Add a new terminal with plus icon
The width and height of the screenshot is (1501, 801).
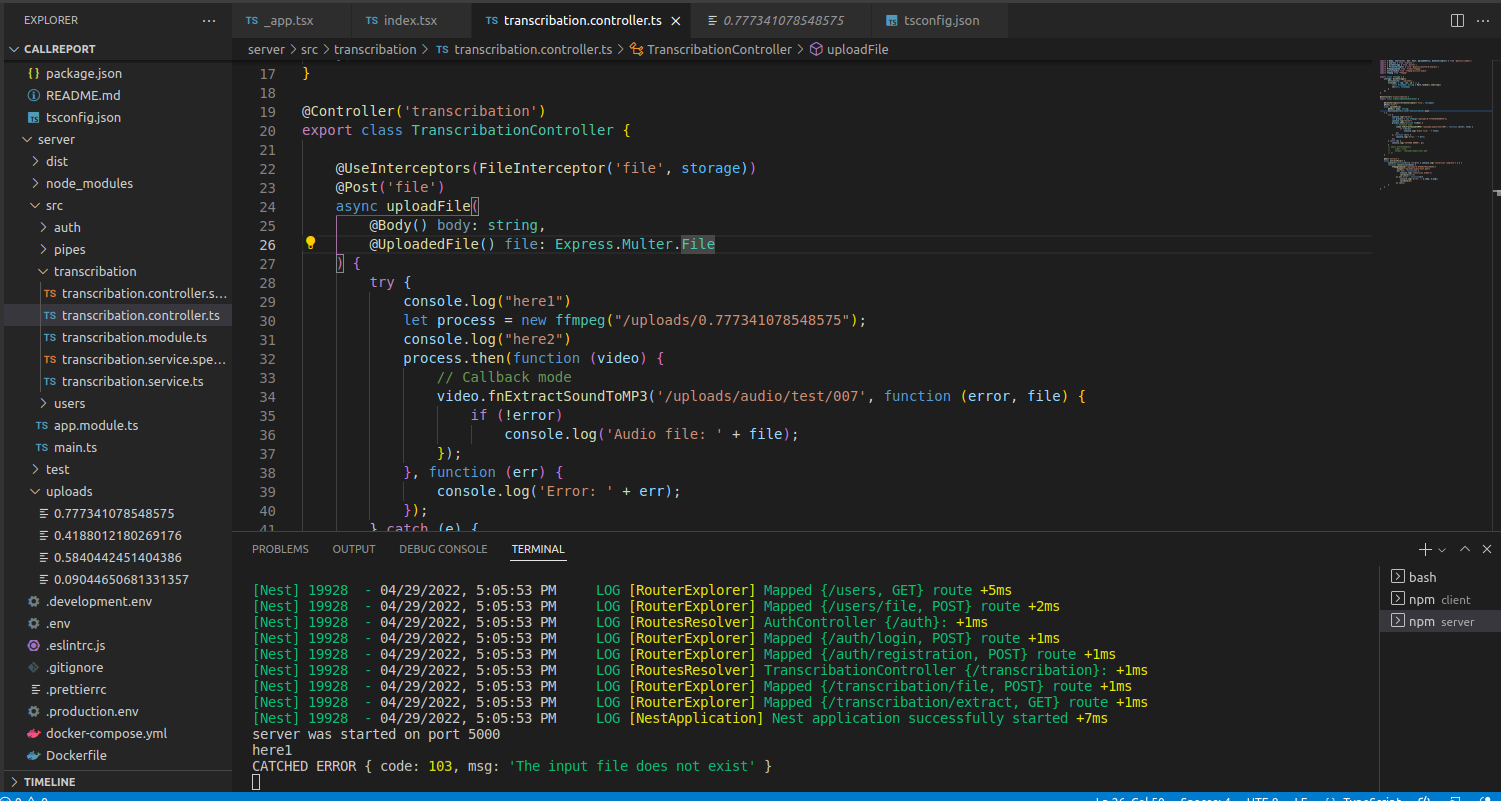[1425, 549]
